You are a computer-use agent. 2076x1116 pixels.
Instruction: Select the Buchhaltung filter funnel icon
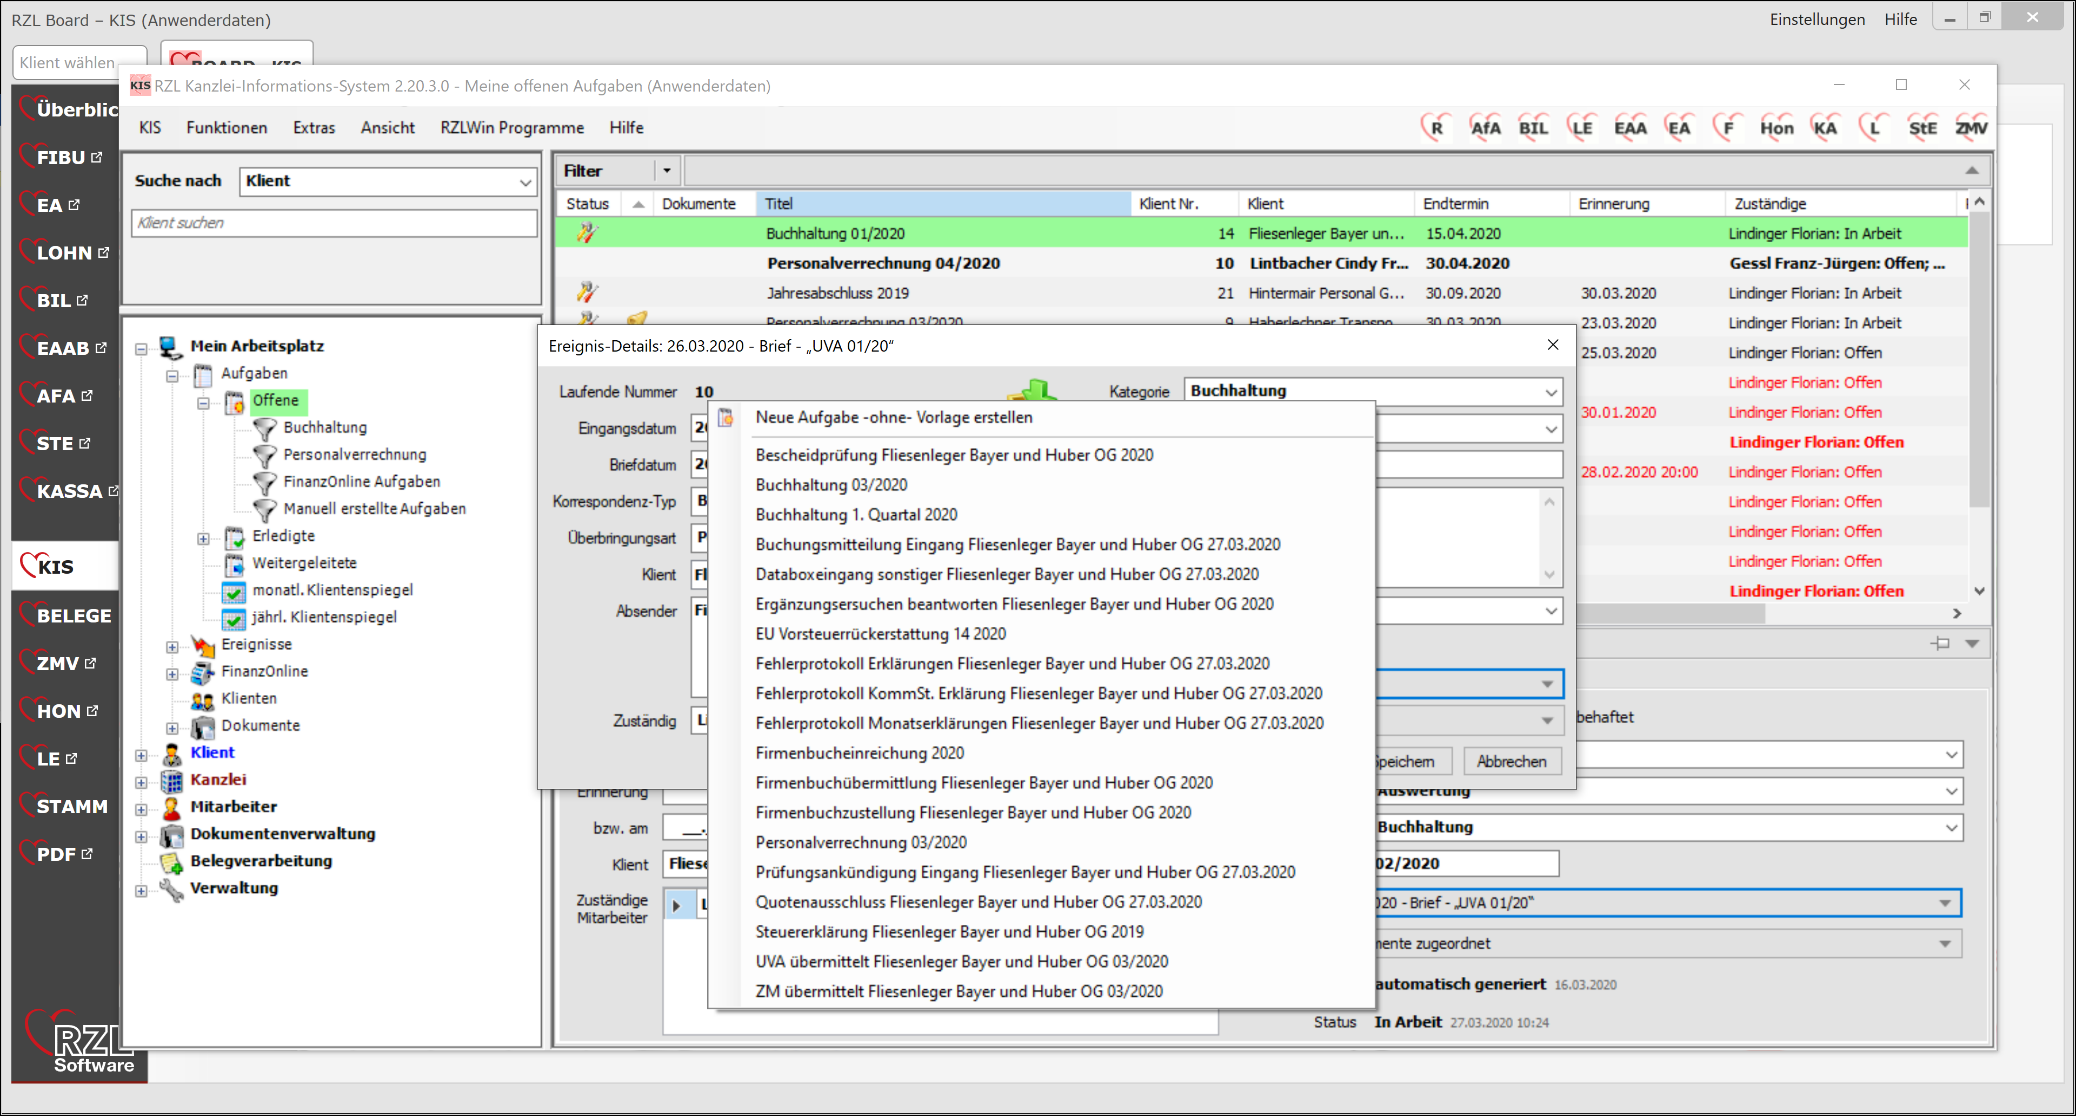point(265,428)
